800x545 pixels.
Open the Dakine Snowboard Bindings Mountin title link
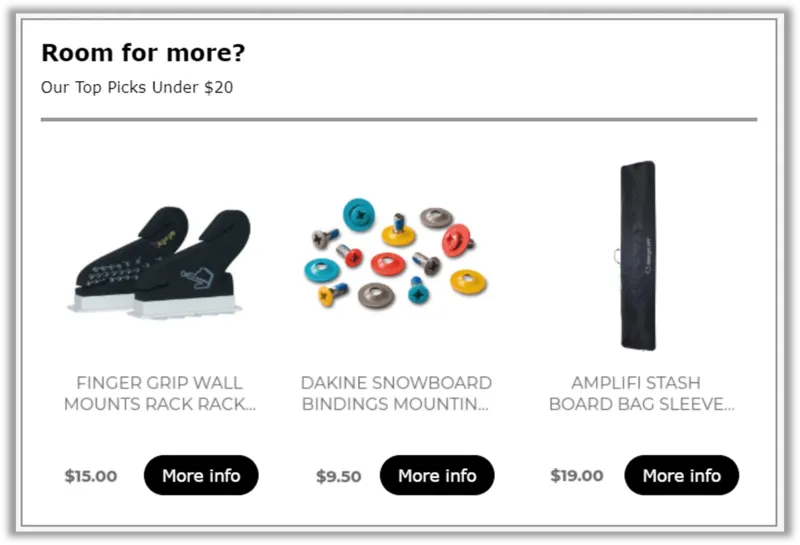click(396, 393)
